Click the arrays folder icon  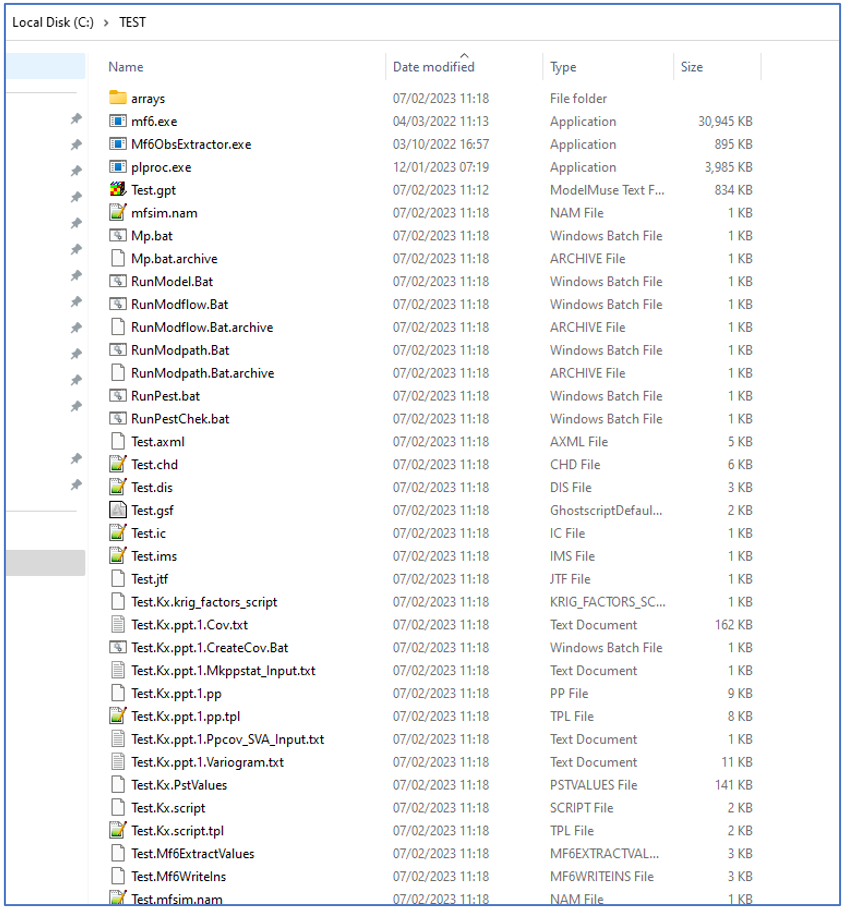(x=117, y=98)
